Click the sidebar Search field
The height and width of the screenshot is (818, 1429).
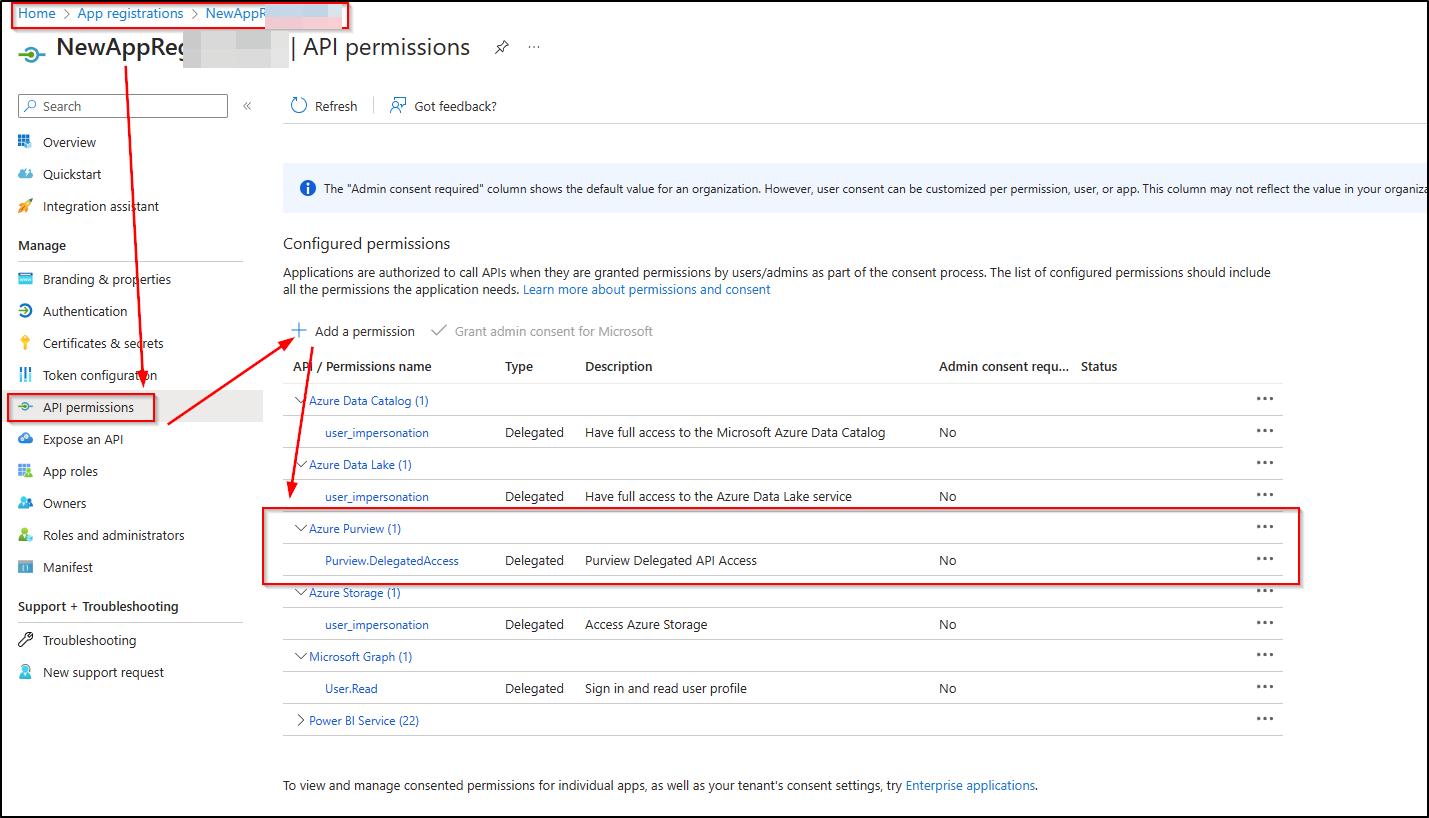(123, 106)
